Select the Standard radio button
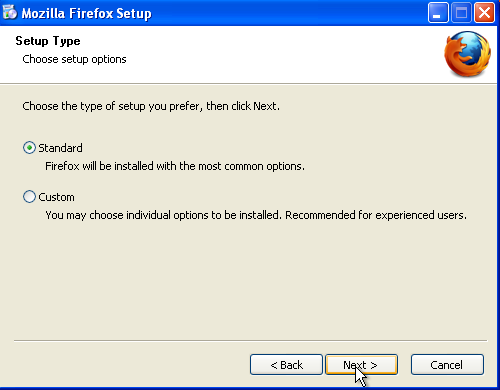500x390 pixels. (29, 148)
